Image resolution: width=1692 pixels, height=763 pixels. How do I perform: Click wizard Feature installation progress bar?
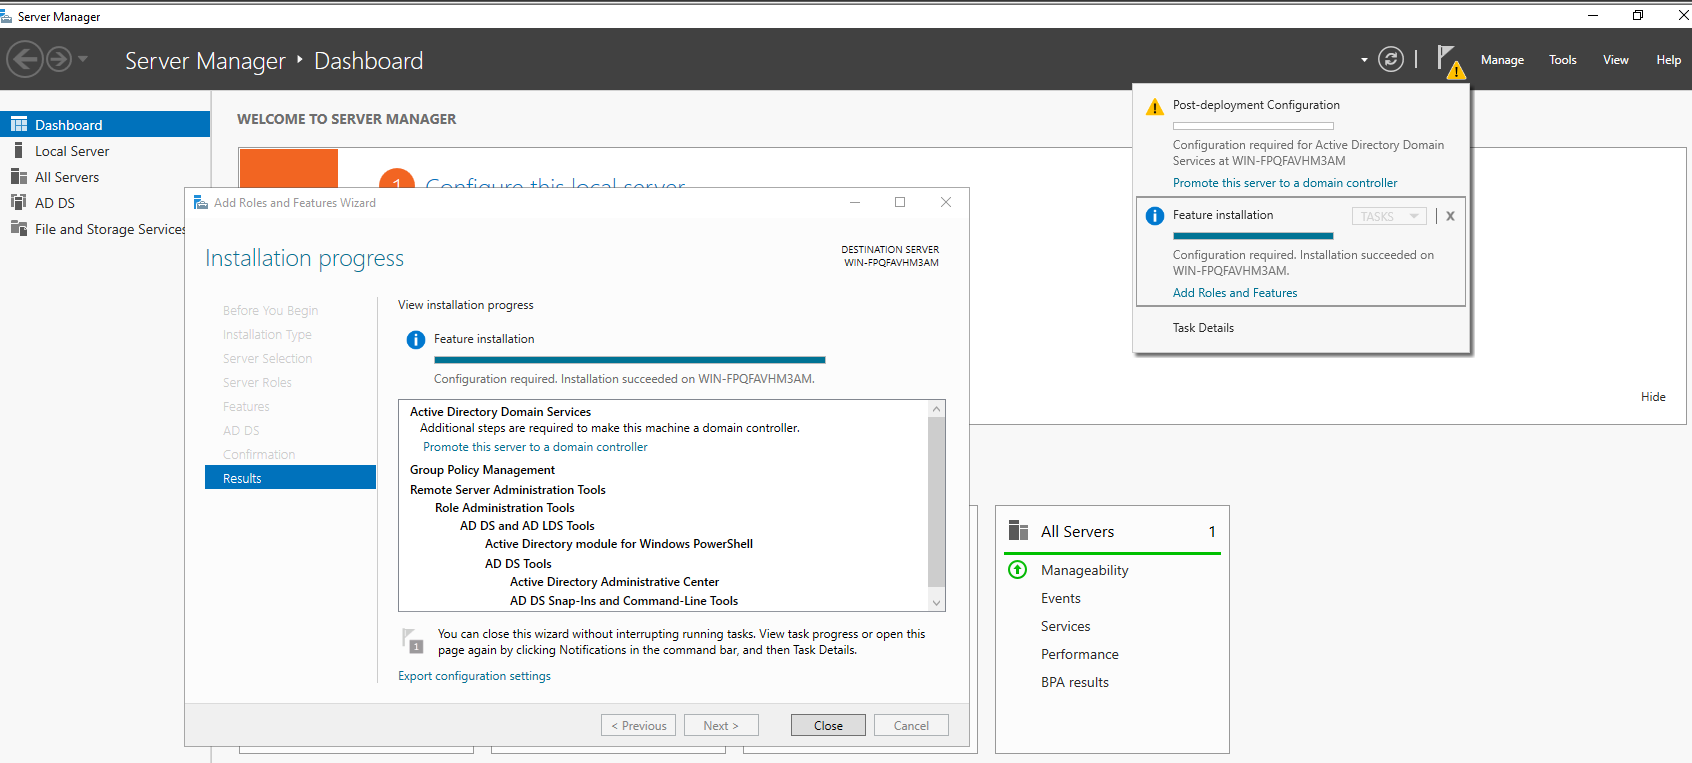click(630, 360)
